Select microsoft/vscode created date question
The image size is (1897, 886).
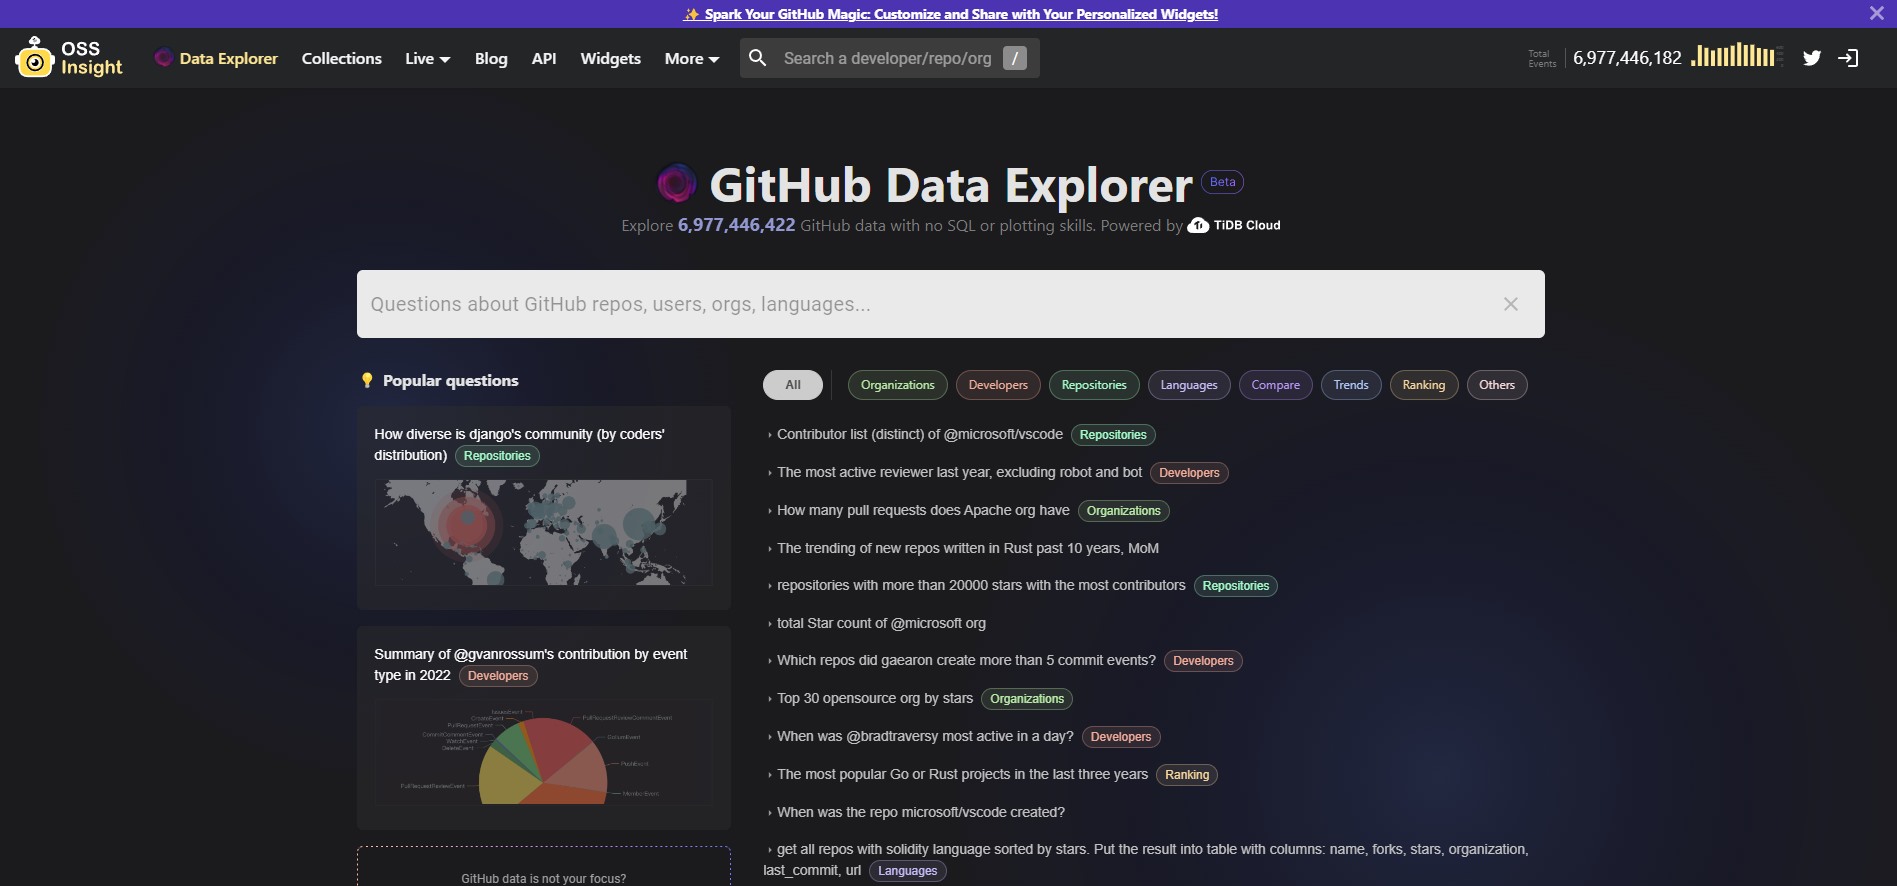click(x=921, y=812)
